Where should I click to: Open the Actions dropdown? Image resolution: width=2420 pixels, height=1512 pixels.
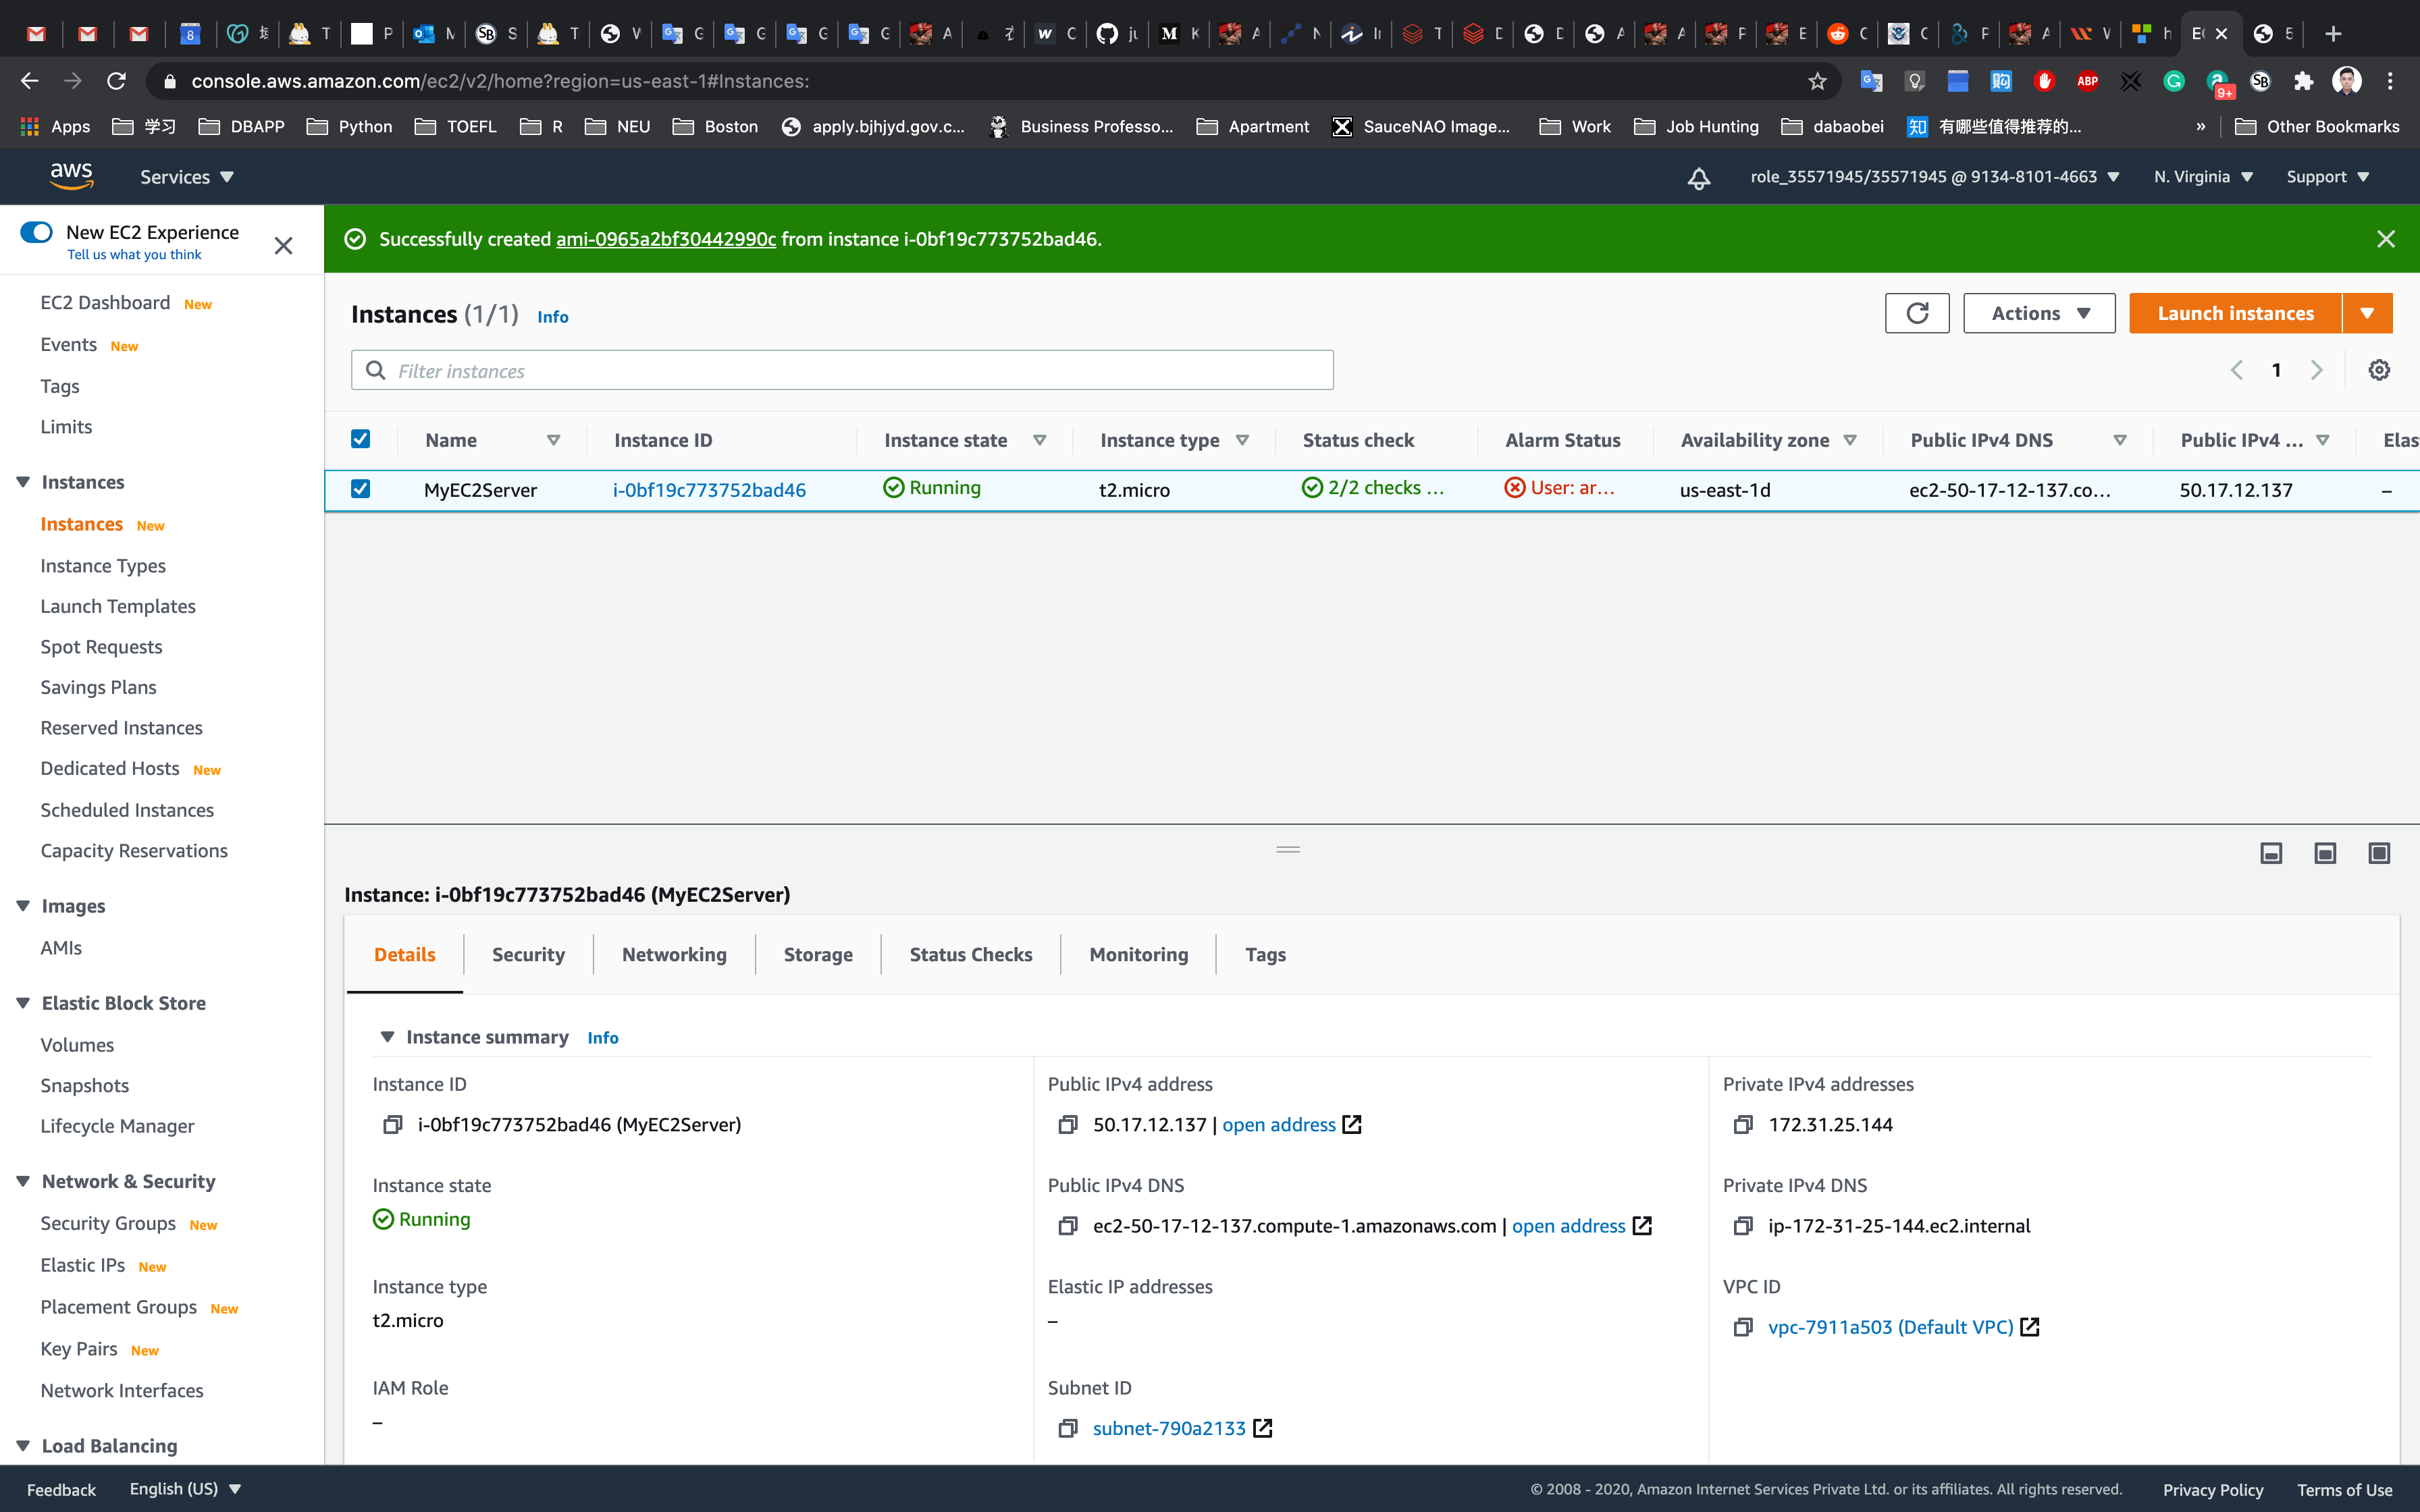2038,313
